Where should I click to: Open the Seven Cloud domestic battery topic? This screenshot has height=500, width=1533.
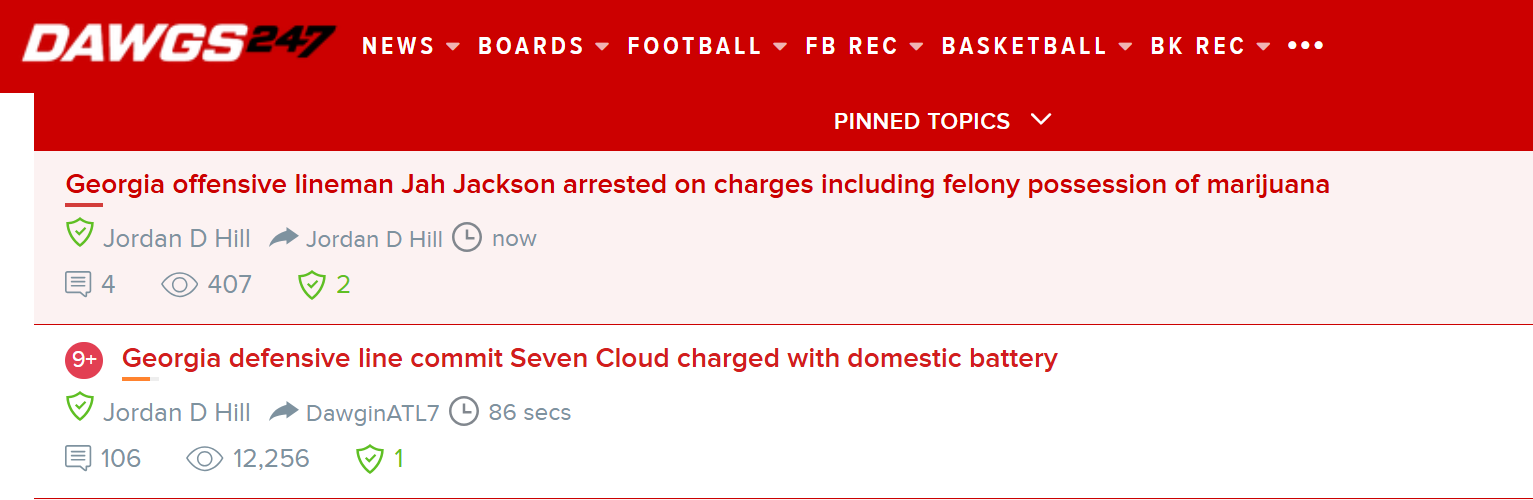[x=590, y=358]
